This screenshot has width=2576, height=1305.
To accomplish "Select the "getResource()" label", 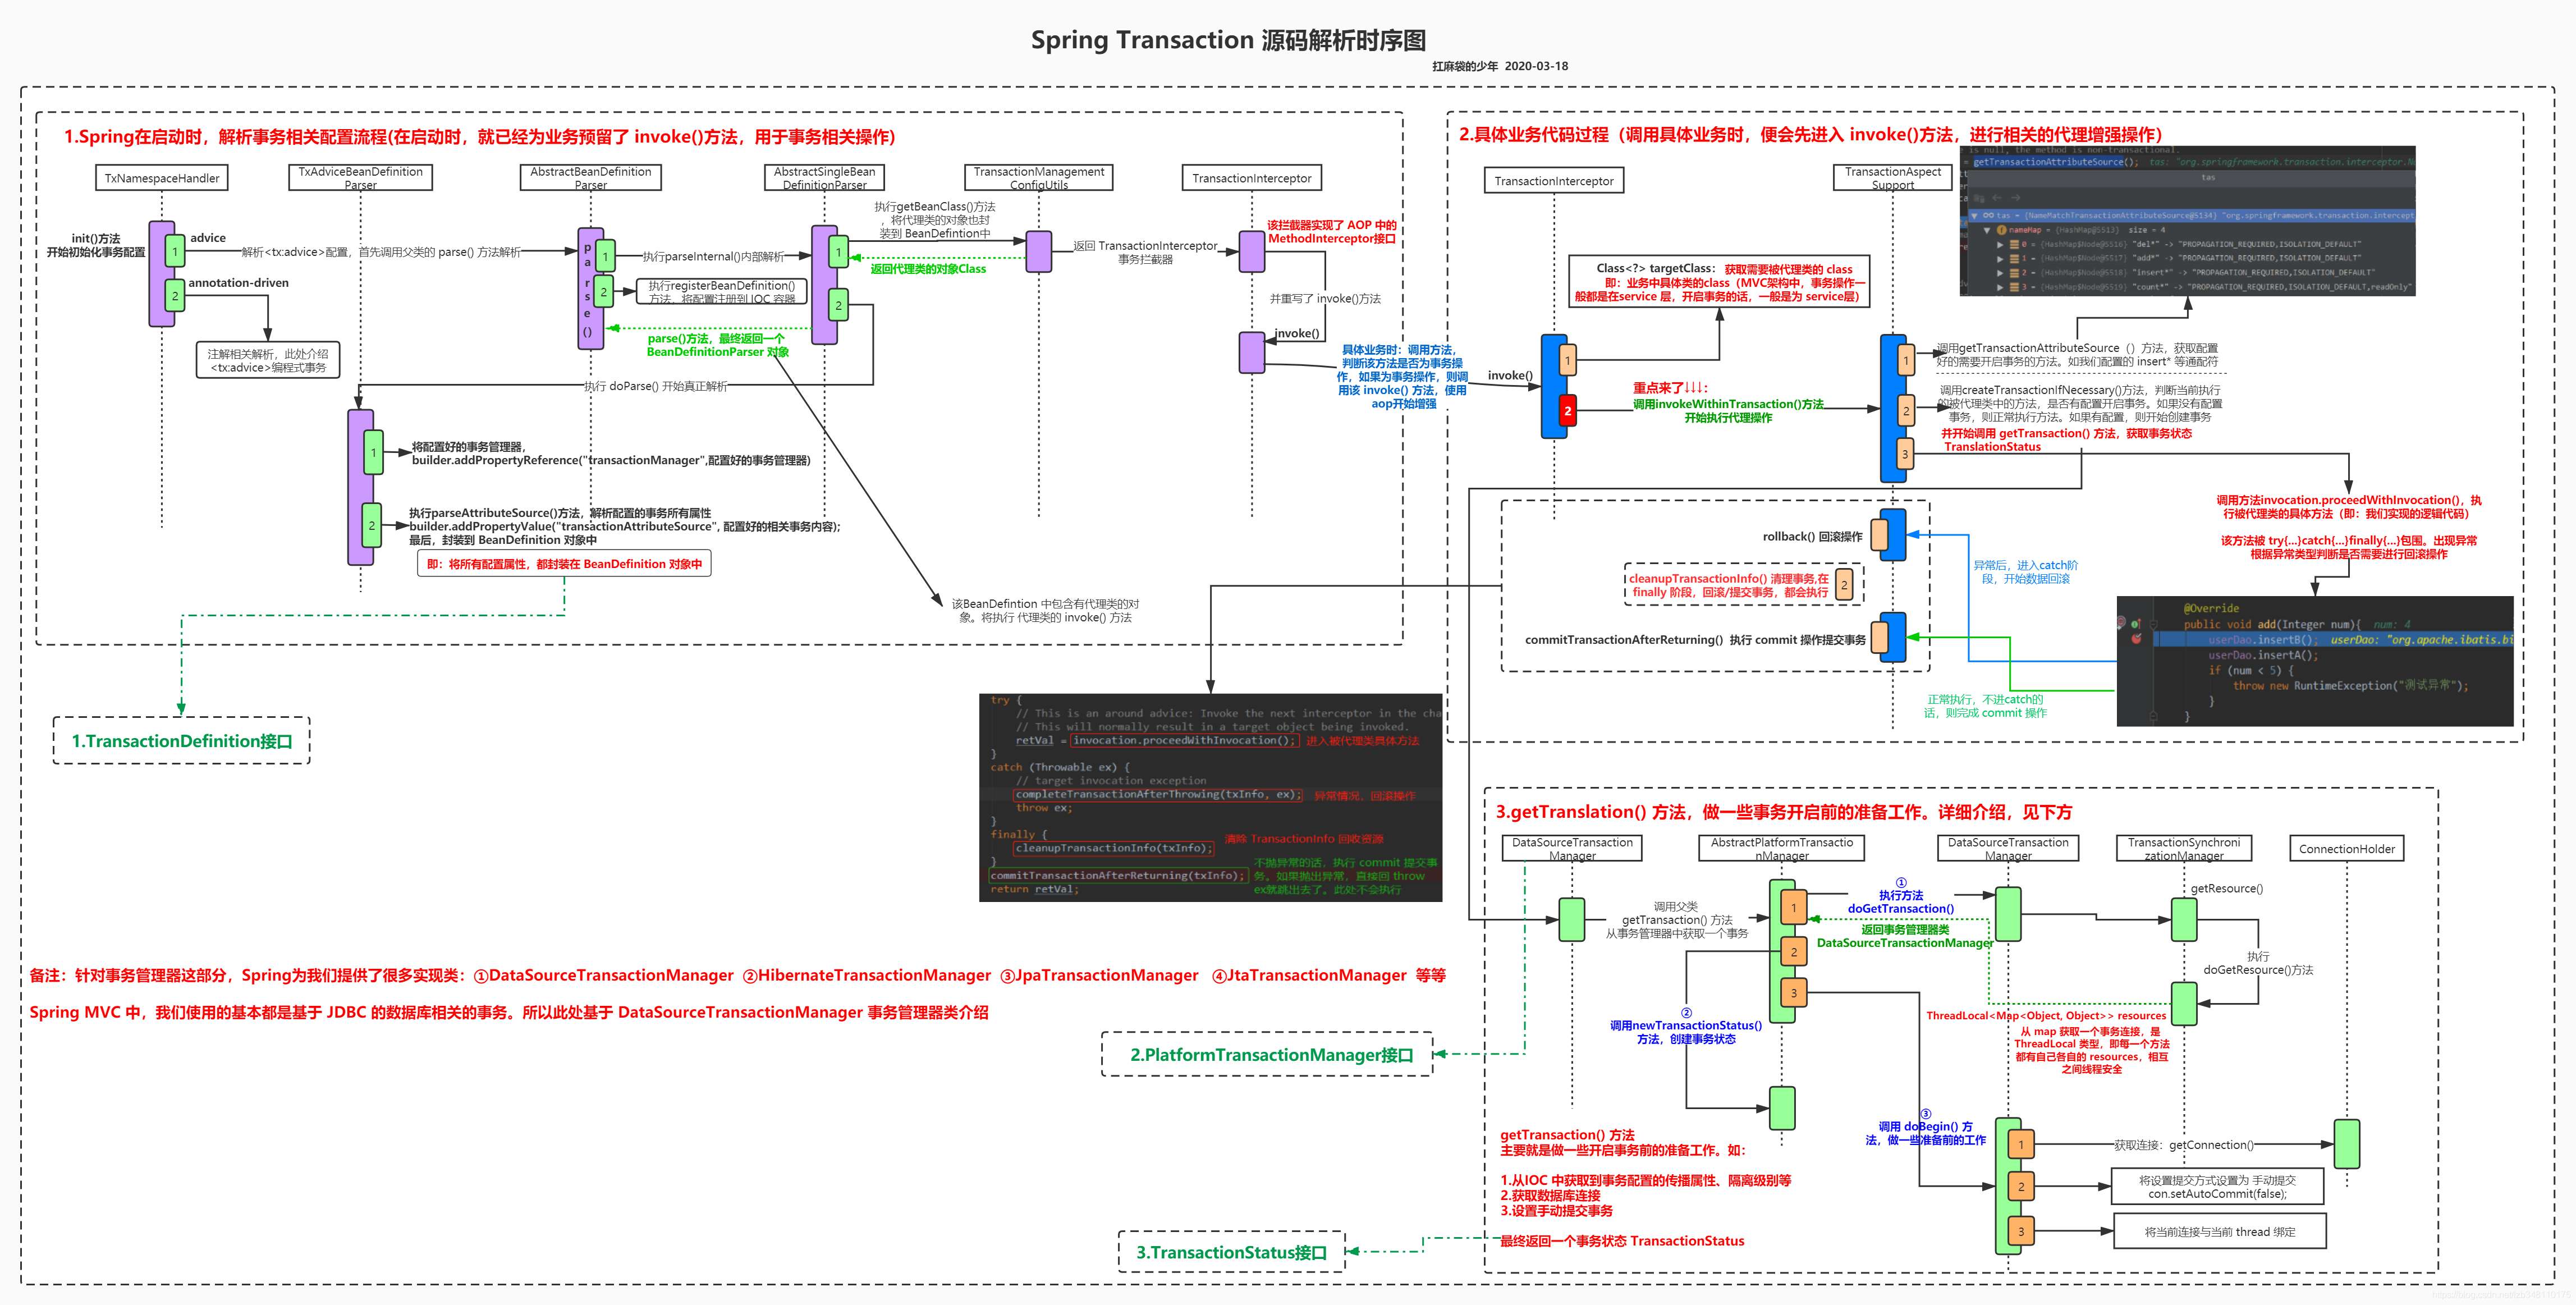I will coord(2227,888).
